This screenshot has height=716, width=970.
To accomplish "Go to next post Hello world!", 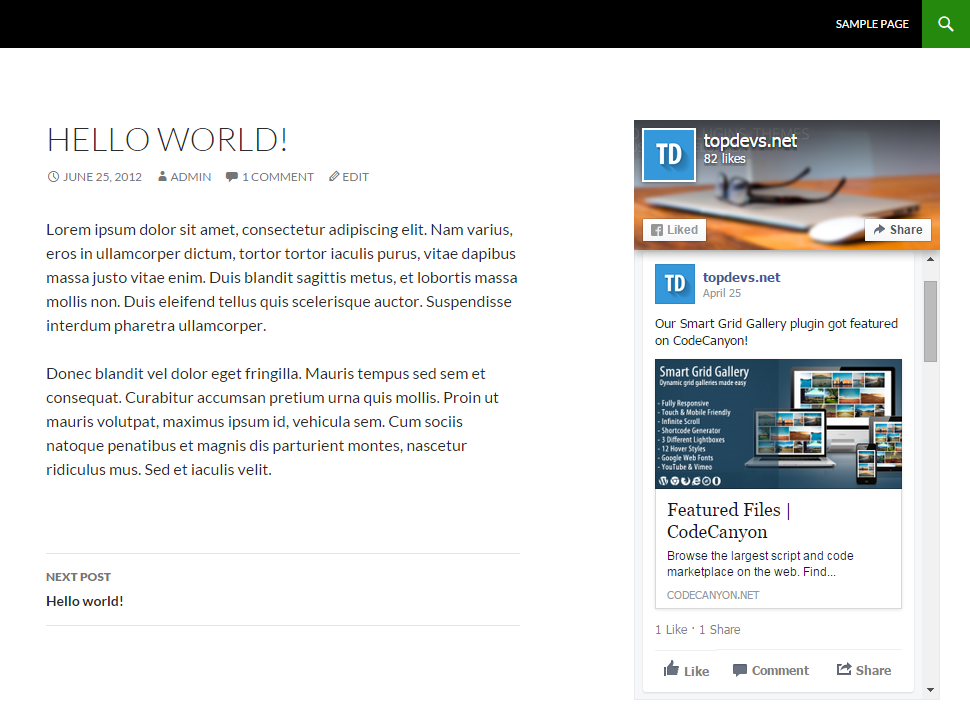I will [x=85, y=601].
